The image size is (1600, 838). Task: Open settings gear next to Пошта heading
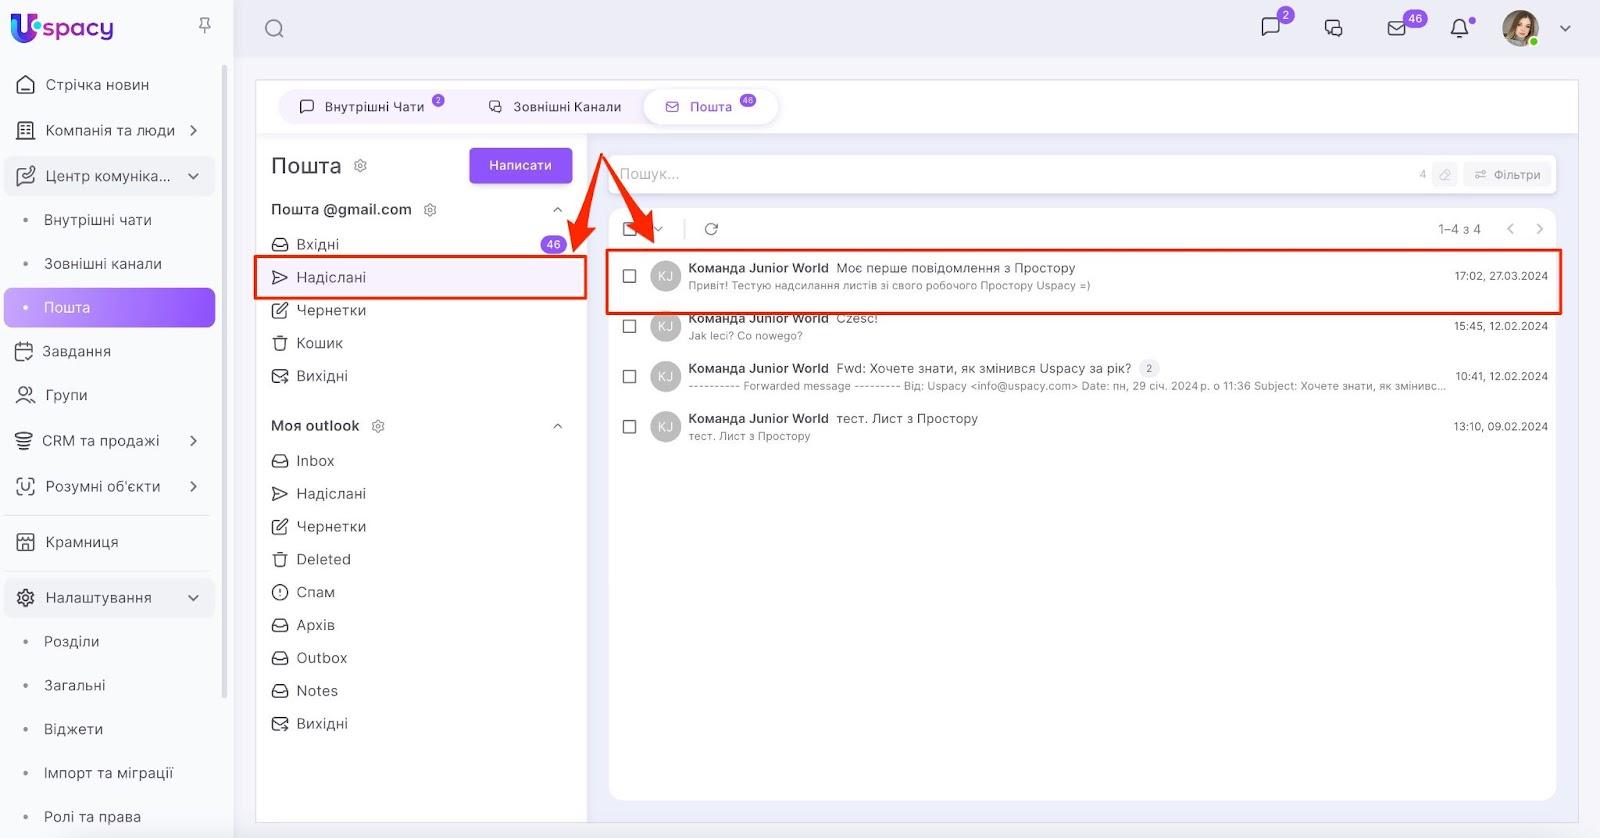361,166
